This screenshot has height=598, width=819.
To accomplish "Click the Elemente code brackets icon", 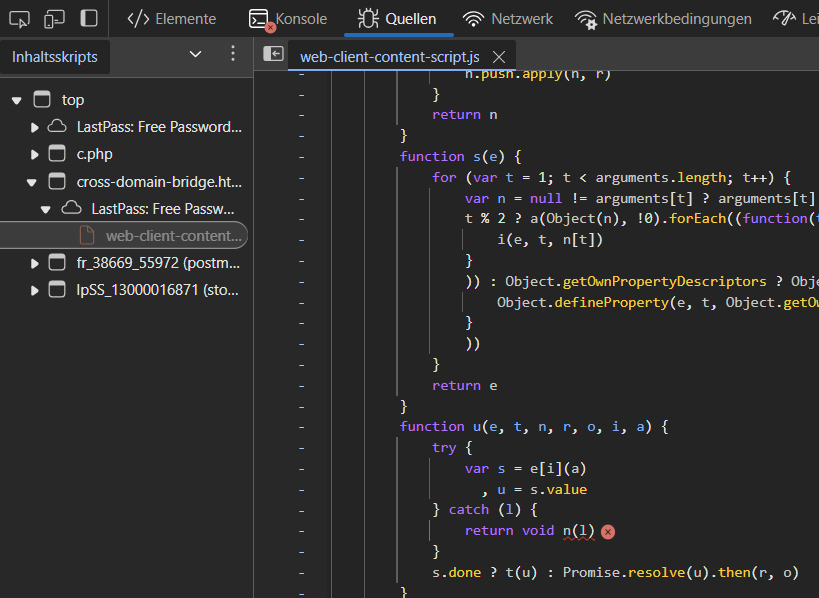I will [x=138, y=19].
